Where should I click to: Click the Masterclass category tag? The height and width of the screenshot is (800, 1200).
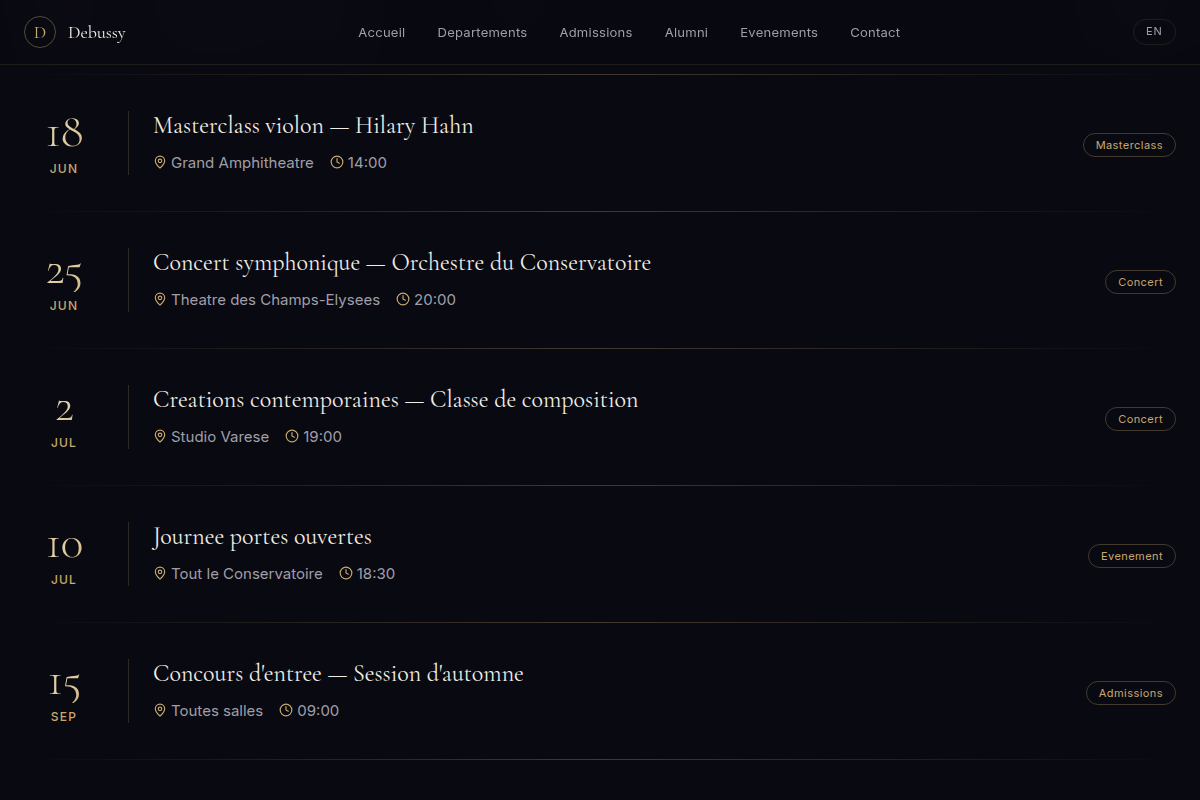pyautogui.click(x=1129, y=145)
